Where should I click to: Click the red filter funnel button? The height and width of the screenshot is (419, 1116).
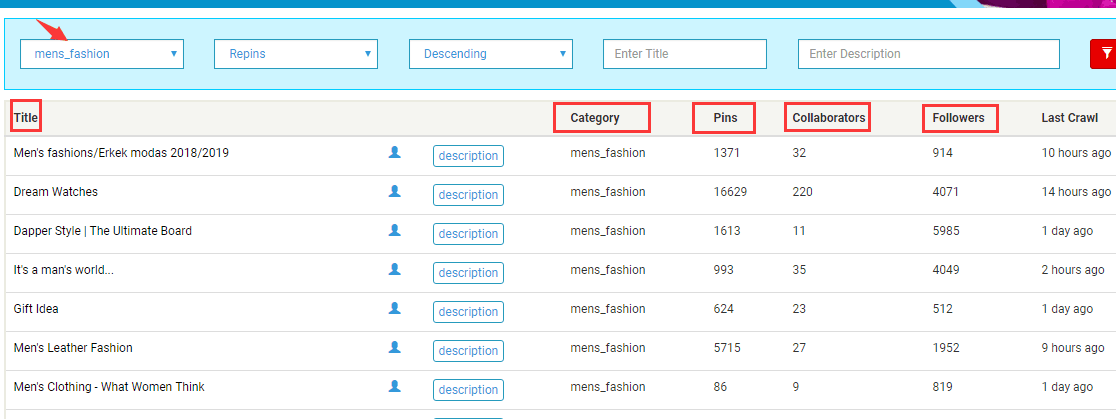[x=1104, y=54]
